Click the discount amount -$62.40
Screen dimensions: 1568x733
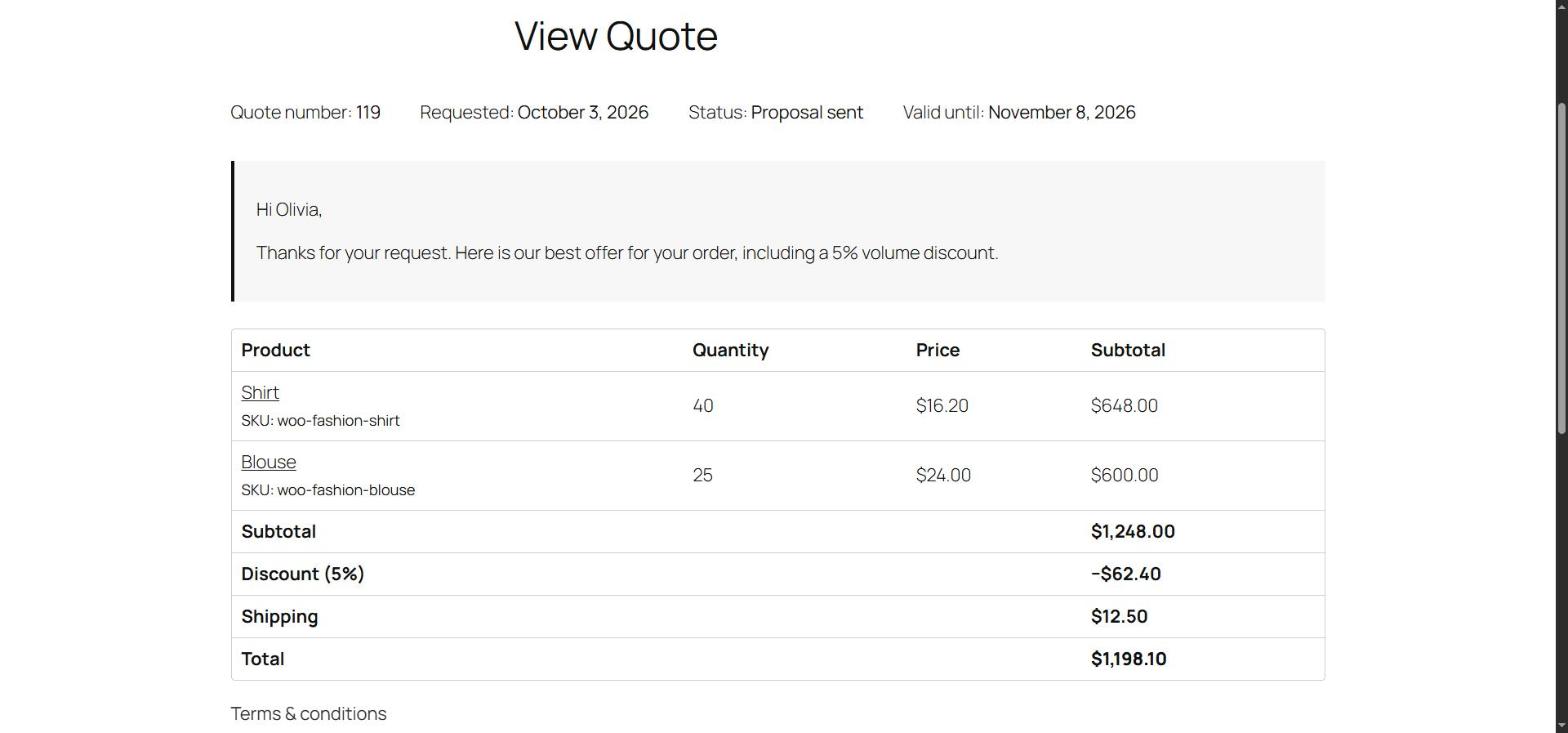(x=1126, y=574)
